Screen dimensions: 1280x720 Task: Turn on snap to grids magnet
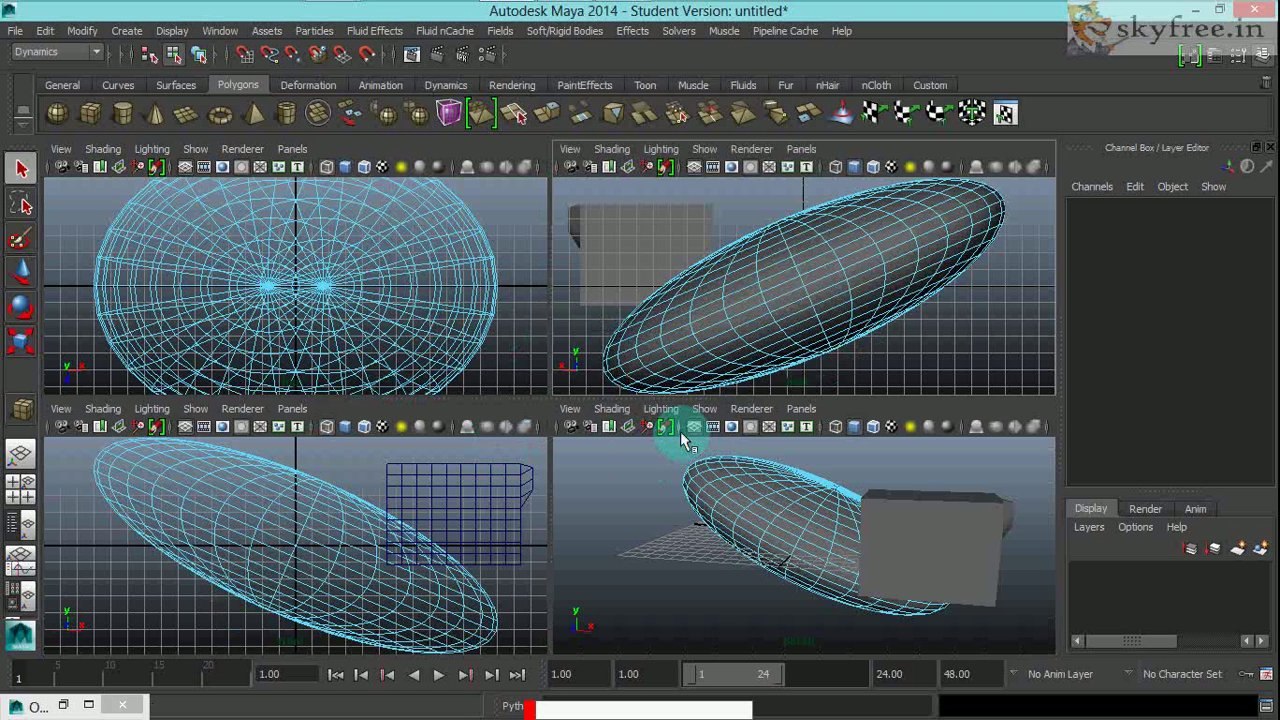tap(244, 54)
